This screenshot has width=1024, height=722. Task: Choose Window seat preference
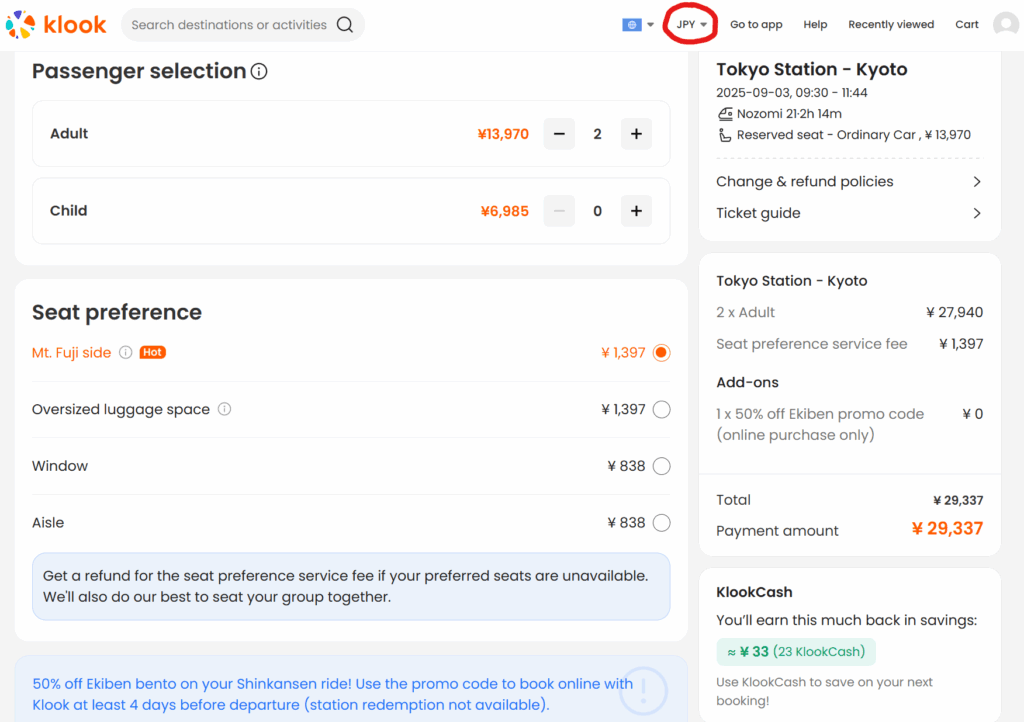point(661,466)
